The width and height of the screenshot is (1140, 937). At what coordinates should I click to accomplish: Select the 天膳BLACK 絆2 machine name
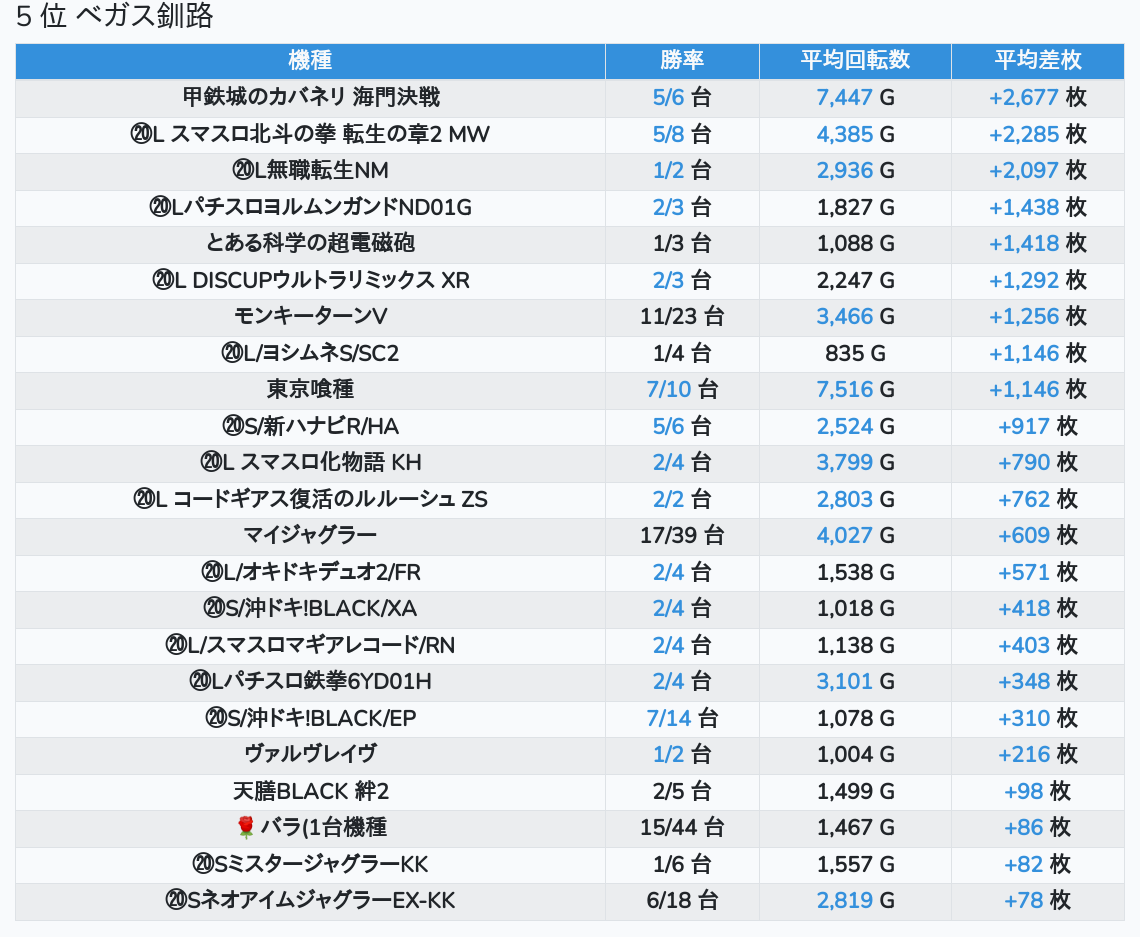(x=310, y=791)
